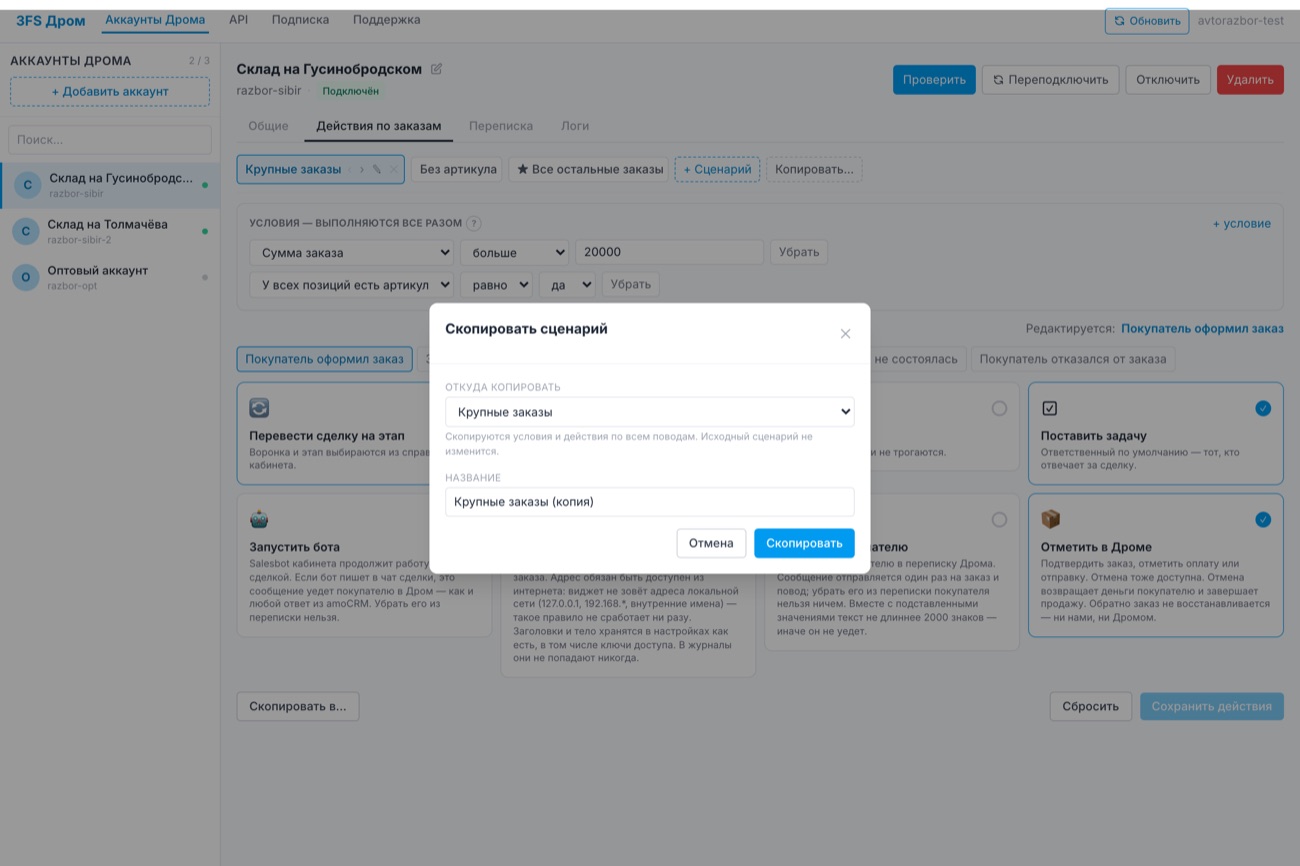
Task: Click the pencil icon on Крупные заказы scenario
Action: [377, 170]
